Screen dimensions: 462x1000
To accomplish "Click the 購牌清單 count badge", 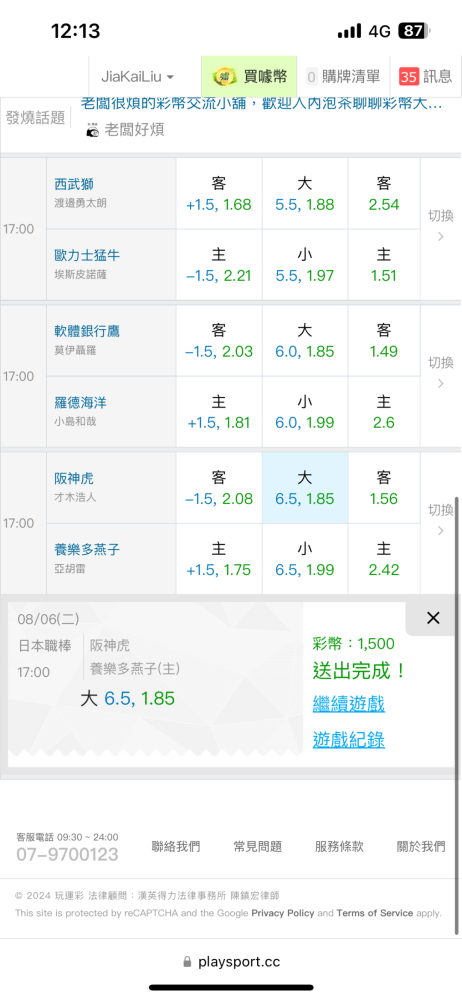I will coord(312,77).
